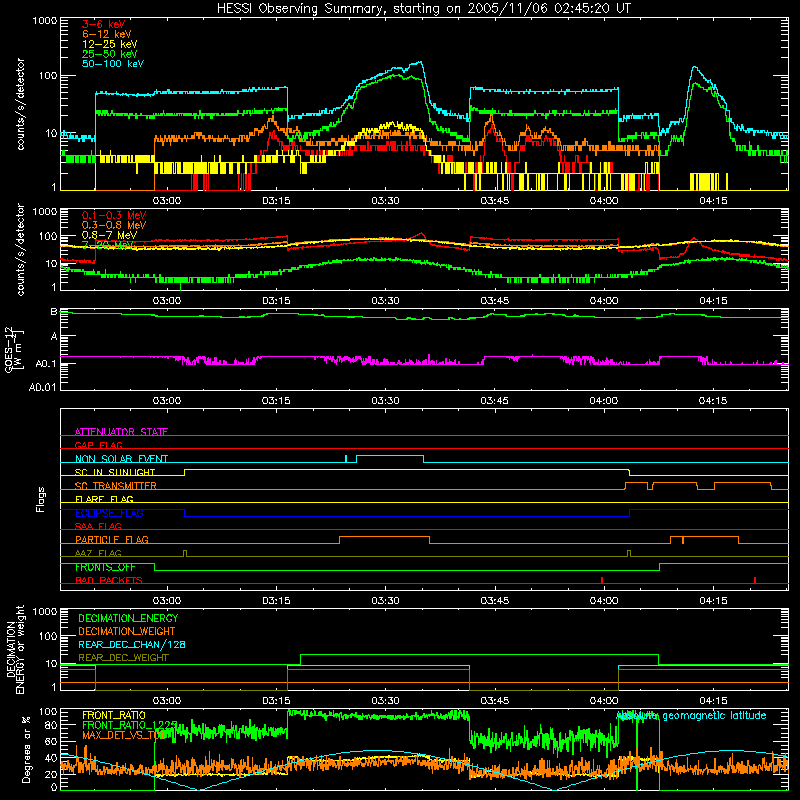800x800 pixels.
Task: Select the BAD_PACKETS flag label
Action: 109,580
